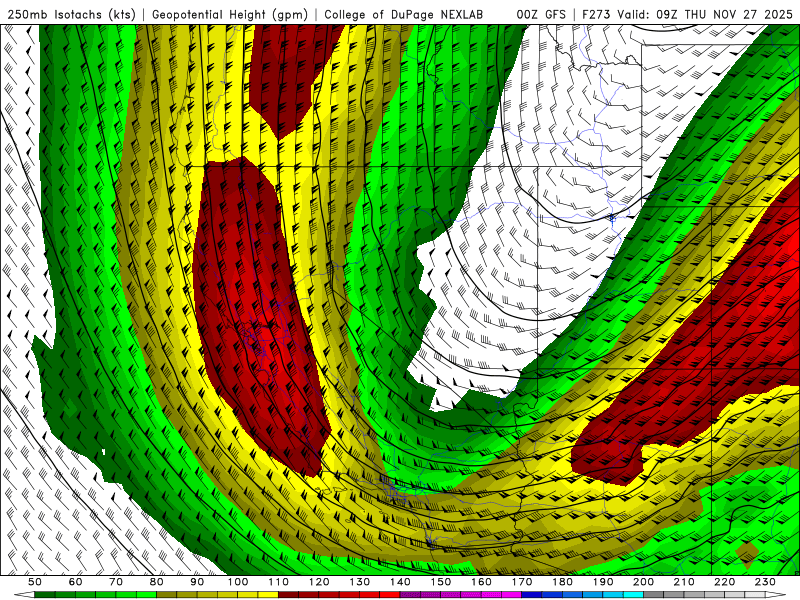Image resolution: width=800 pixels, height=600 pixels.
Task: Click the 100 value on the color scale
Action: click(x=238, y=582)
